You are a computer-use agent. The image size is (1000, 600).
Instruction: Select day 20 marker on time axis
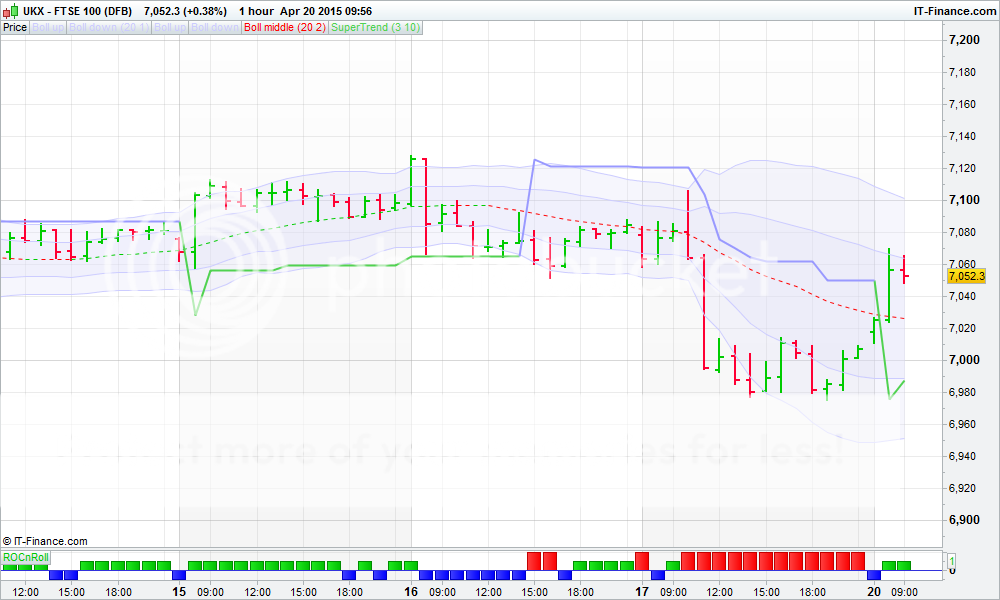[874, 591]
